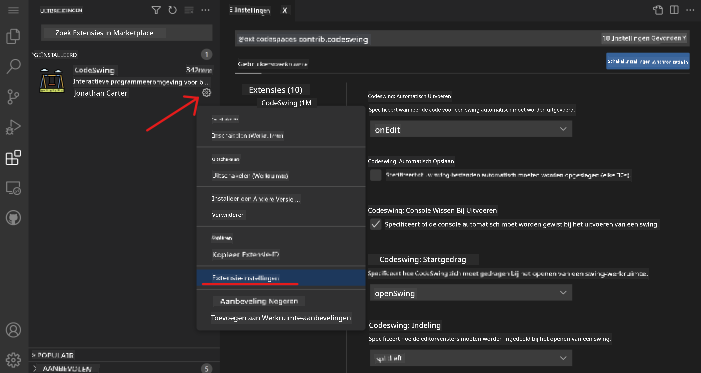Click the blue sync settings button
Screen dimensions: 701x373
click(648, 61)
